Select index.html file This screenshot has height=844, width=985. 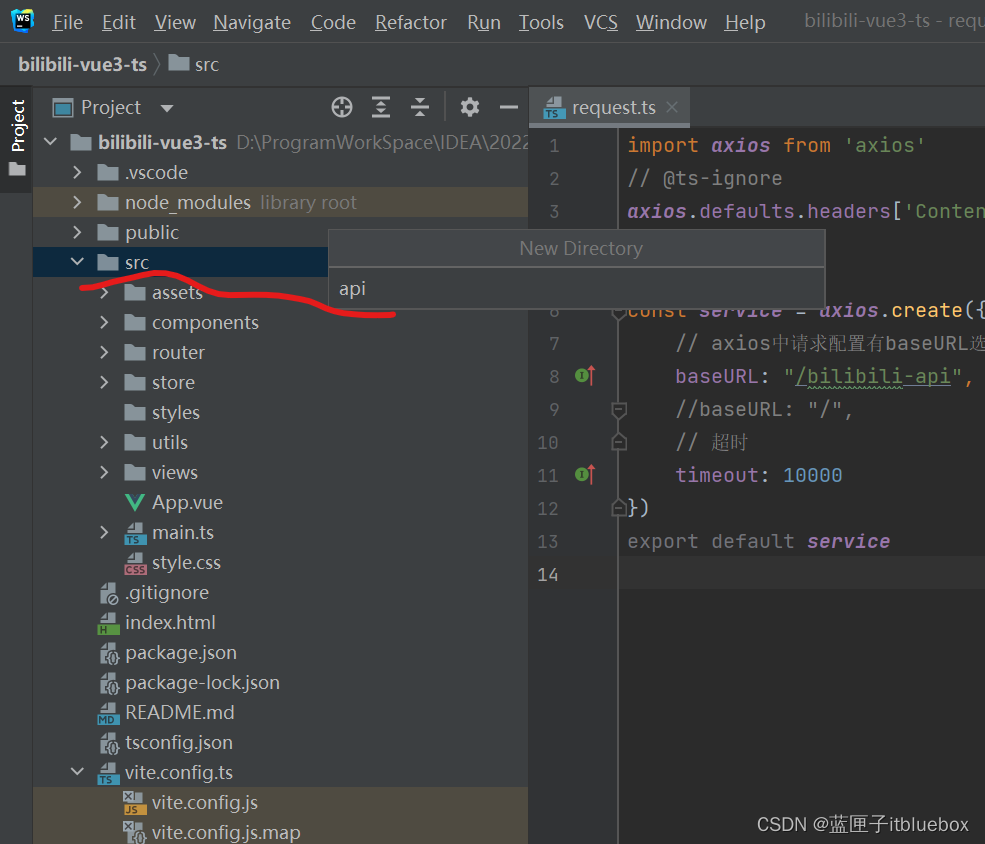pos(170,623)
